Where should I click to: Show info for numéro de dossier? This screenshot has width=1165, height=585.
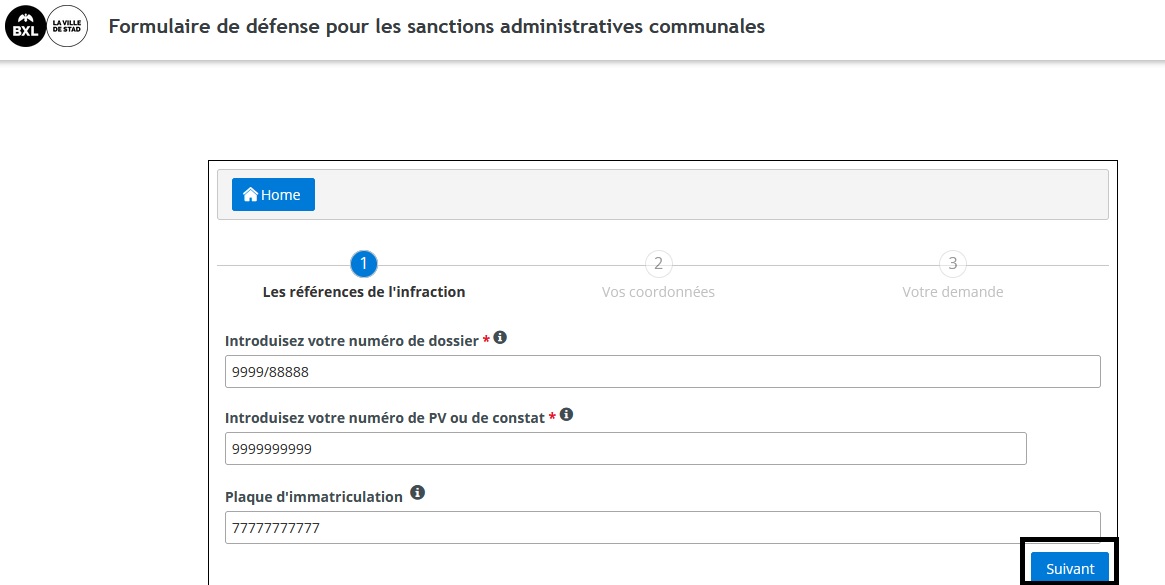click(500, 338)
